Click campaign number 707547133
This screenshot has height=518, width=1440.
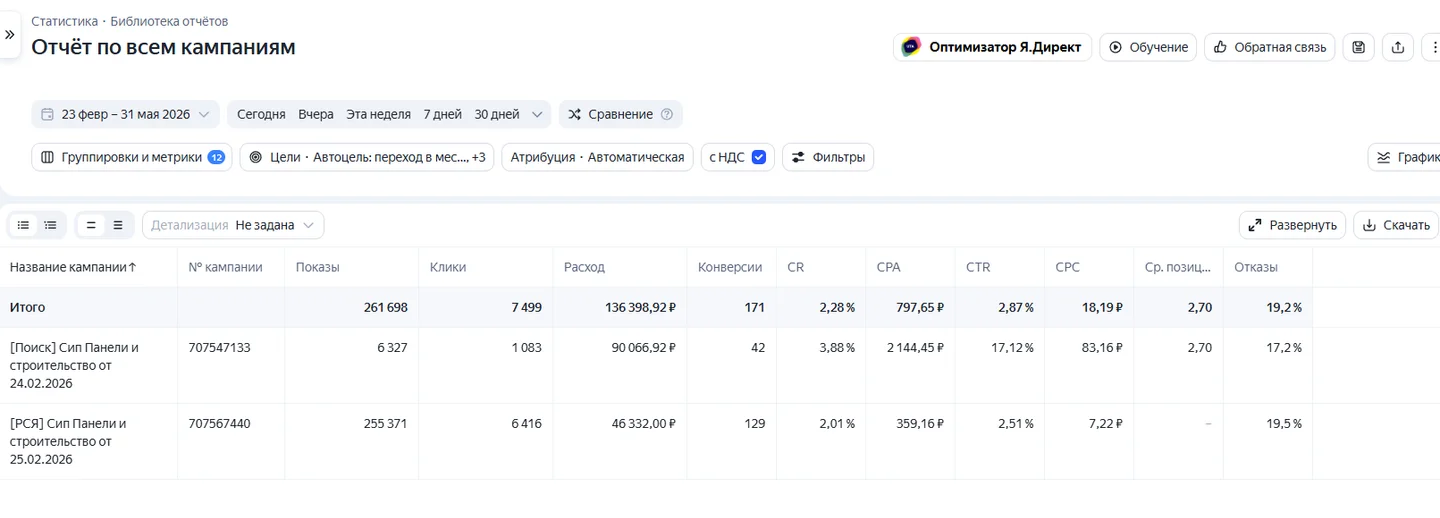(219, 347)
